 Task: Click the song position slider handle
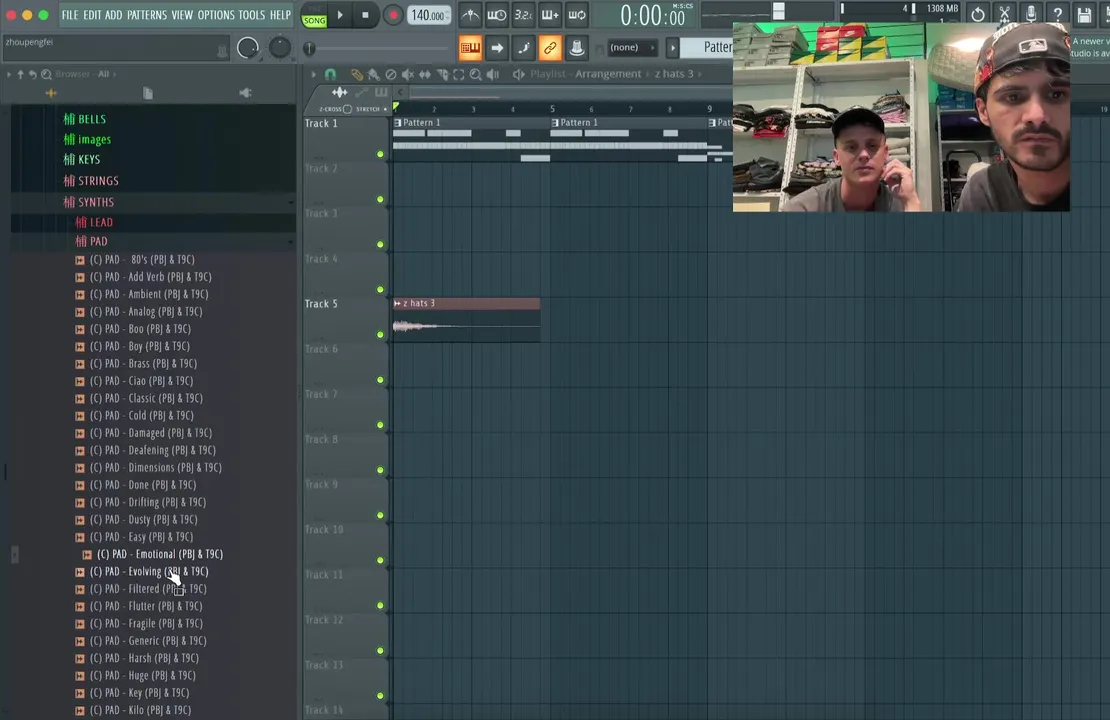(x=309, y=49)
